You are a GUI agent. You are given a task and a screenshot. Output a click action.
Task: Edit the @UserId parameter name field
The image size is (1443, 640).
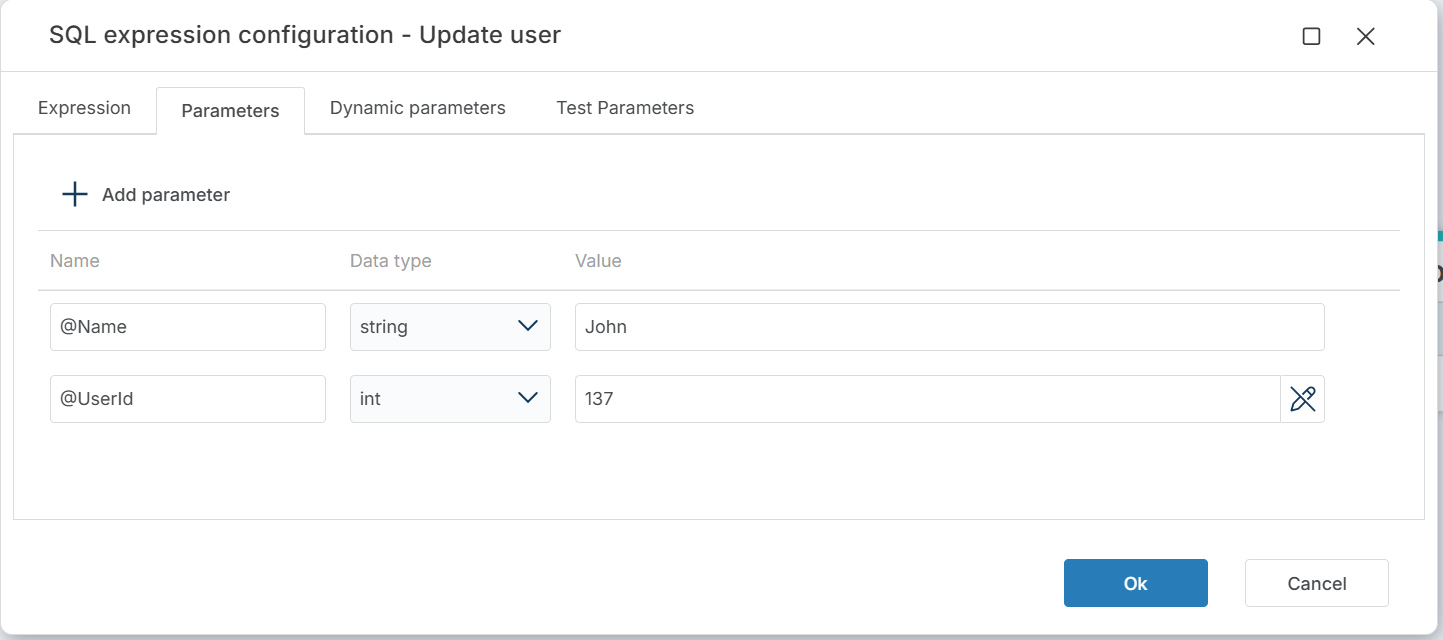coord(188,399)
